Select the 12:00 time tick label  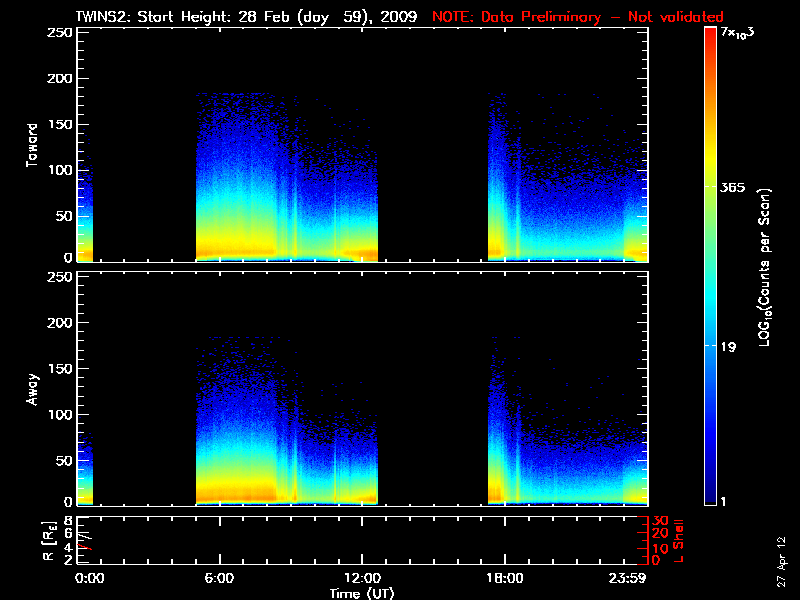click(x=361, y=578)
